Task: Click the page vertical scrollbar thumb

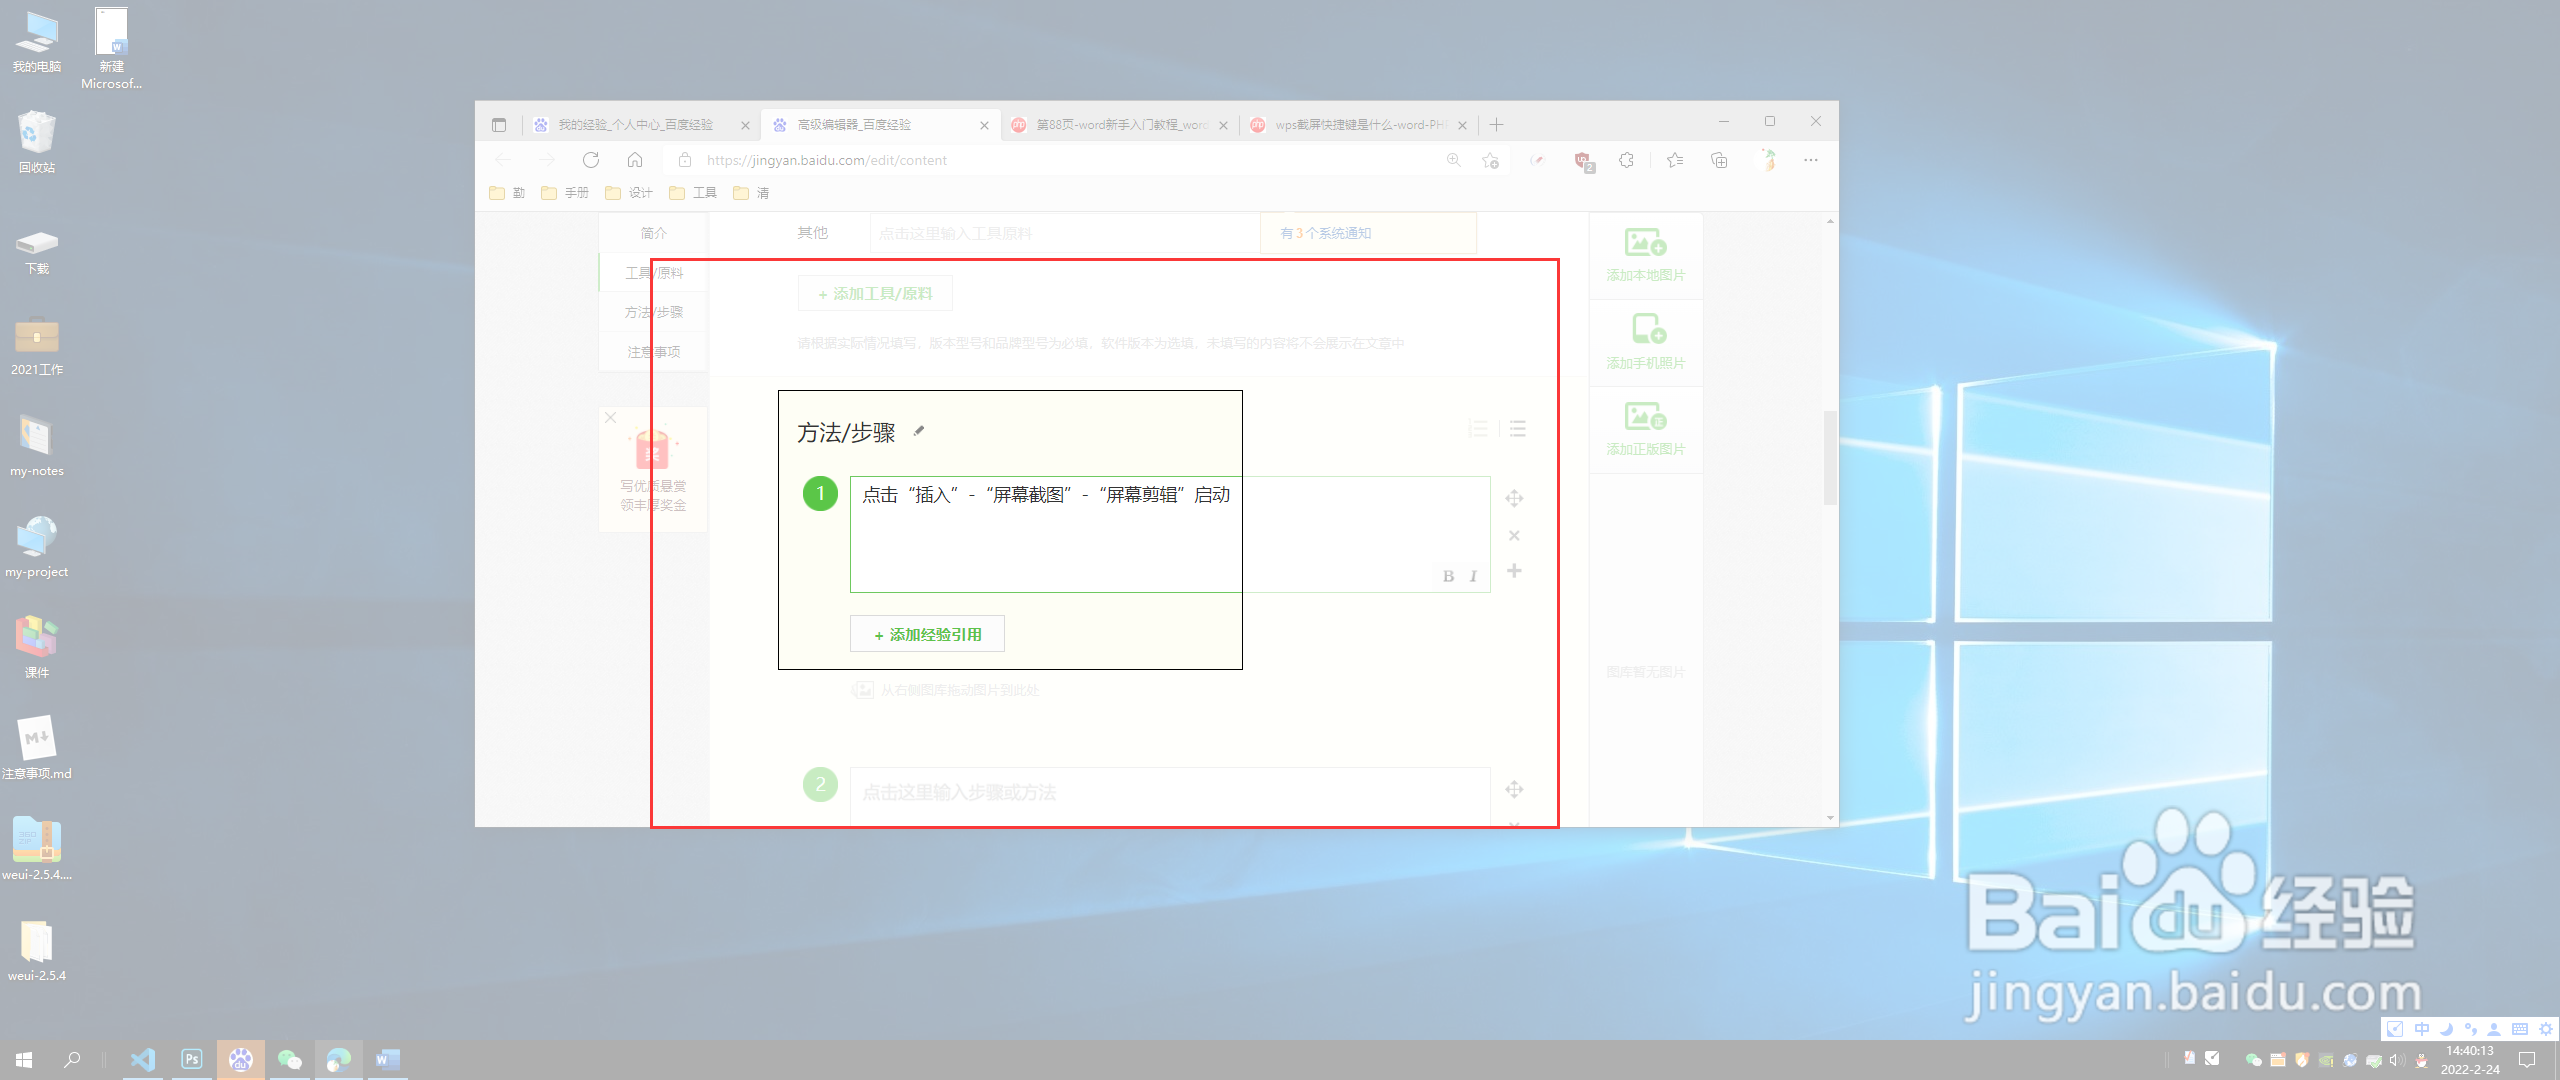Action: pos(1829,458)
